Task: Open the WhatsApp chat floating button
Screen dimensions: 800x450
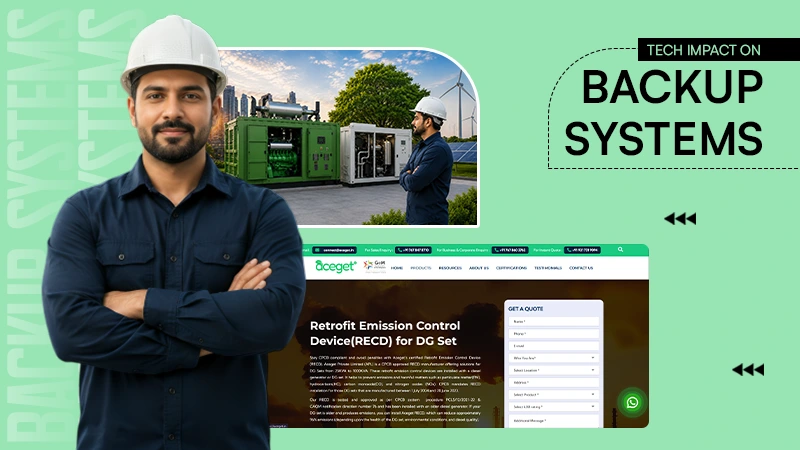Action: pyautogui.click(x=632, y=403)
